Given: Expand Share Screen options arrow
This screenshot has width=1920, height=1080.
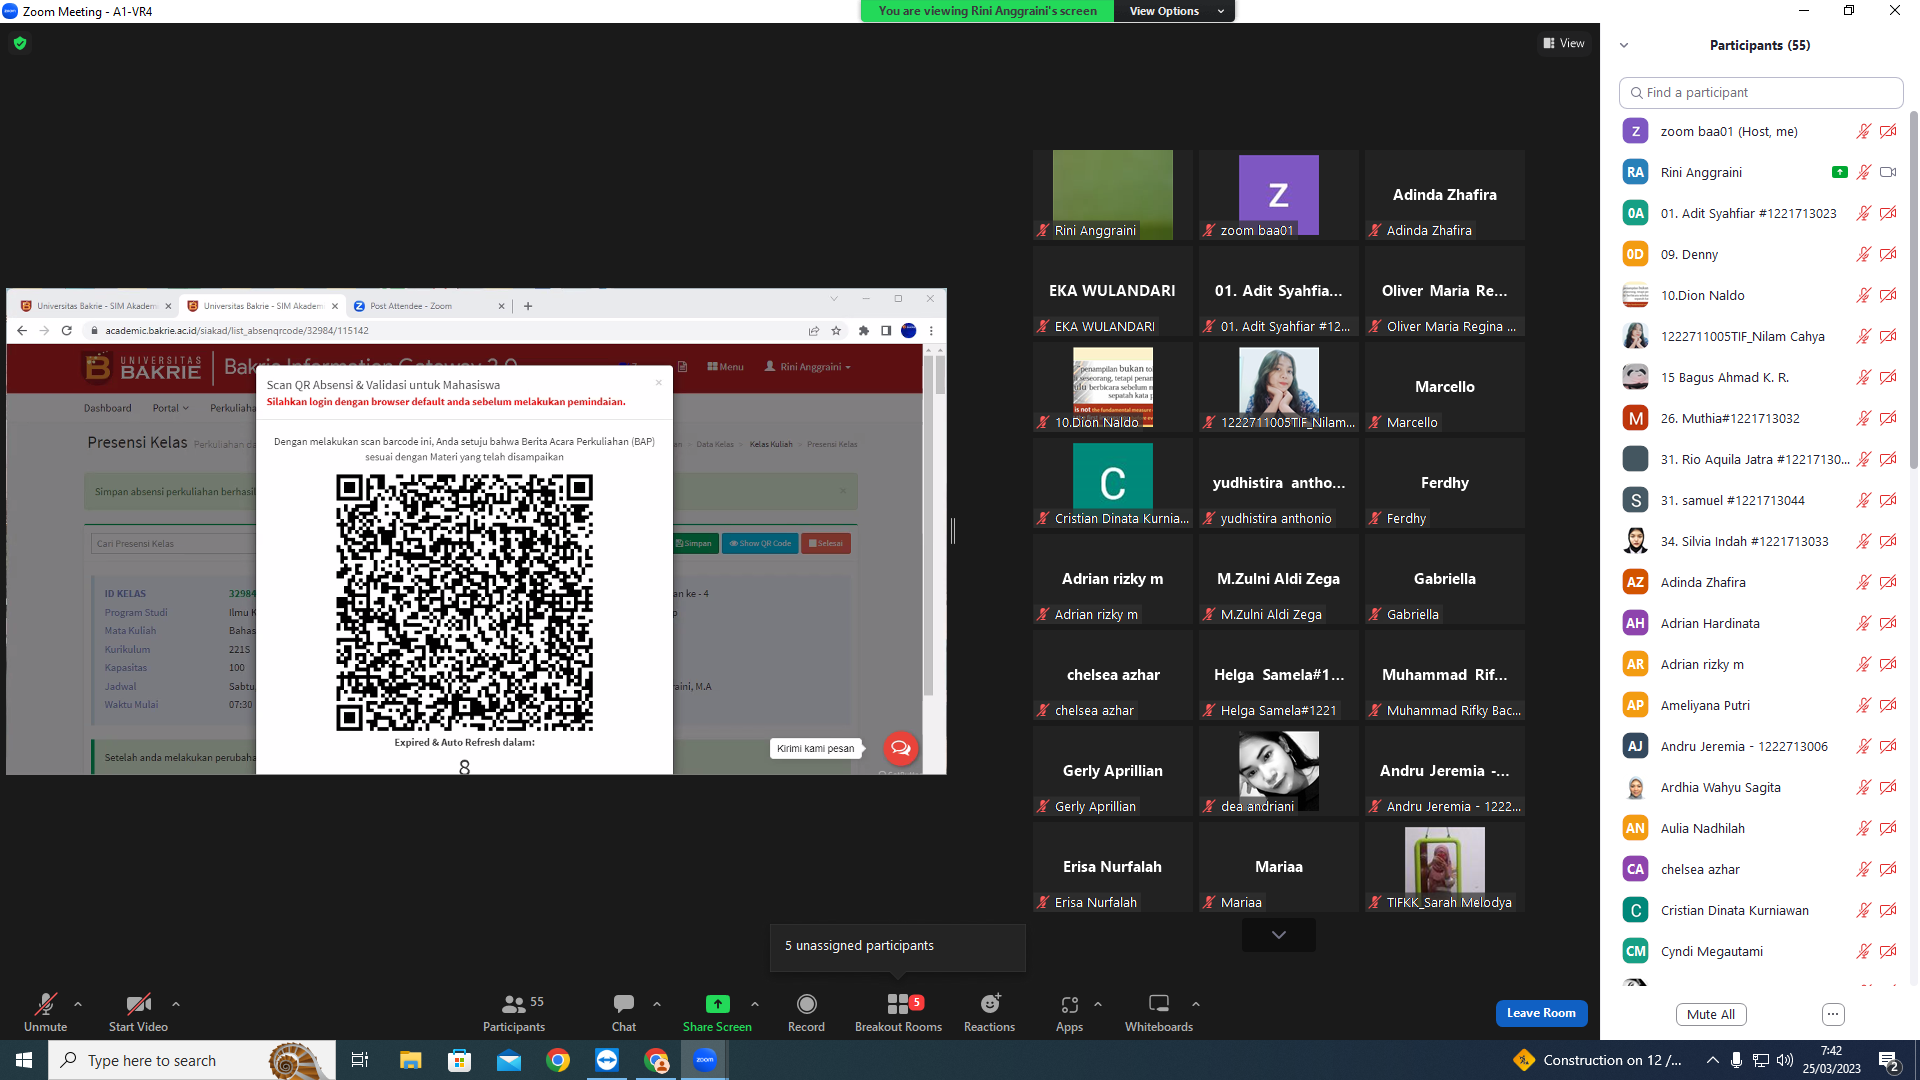Looking at the screenshot, I should [x=755, y=1004].
